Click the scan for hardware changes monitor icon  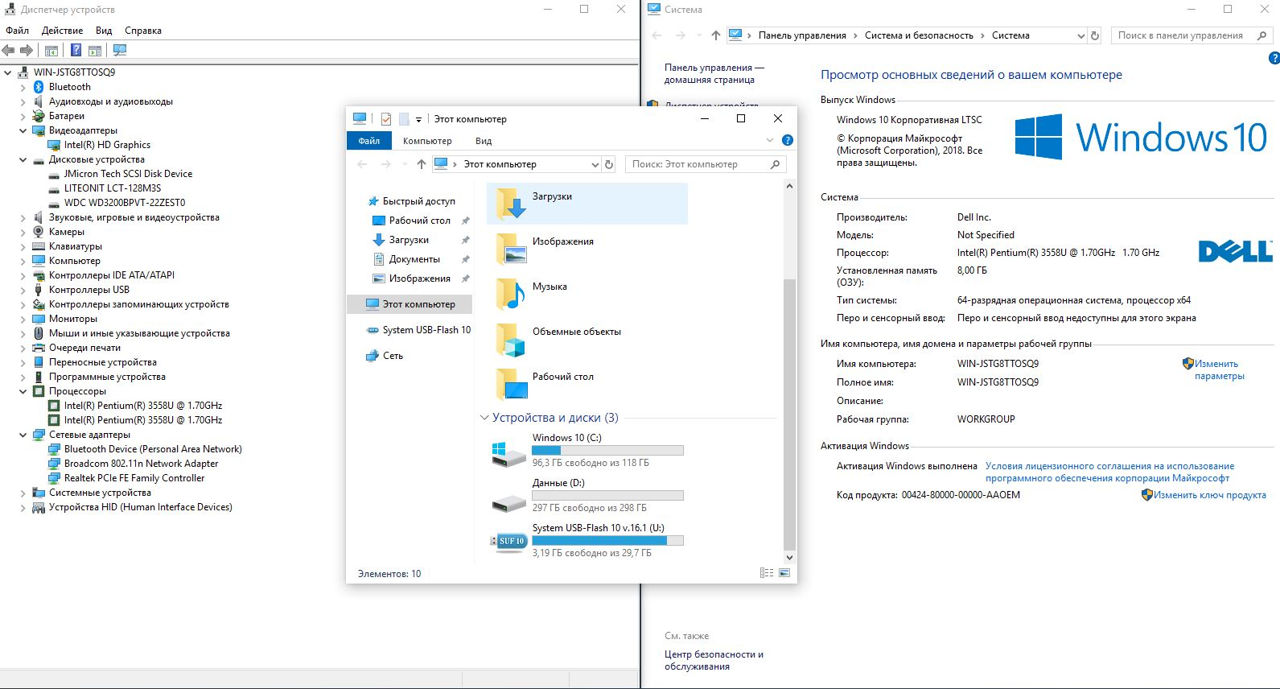click(120, 50)
